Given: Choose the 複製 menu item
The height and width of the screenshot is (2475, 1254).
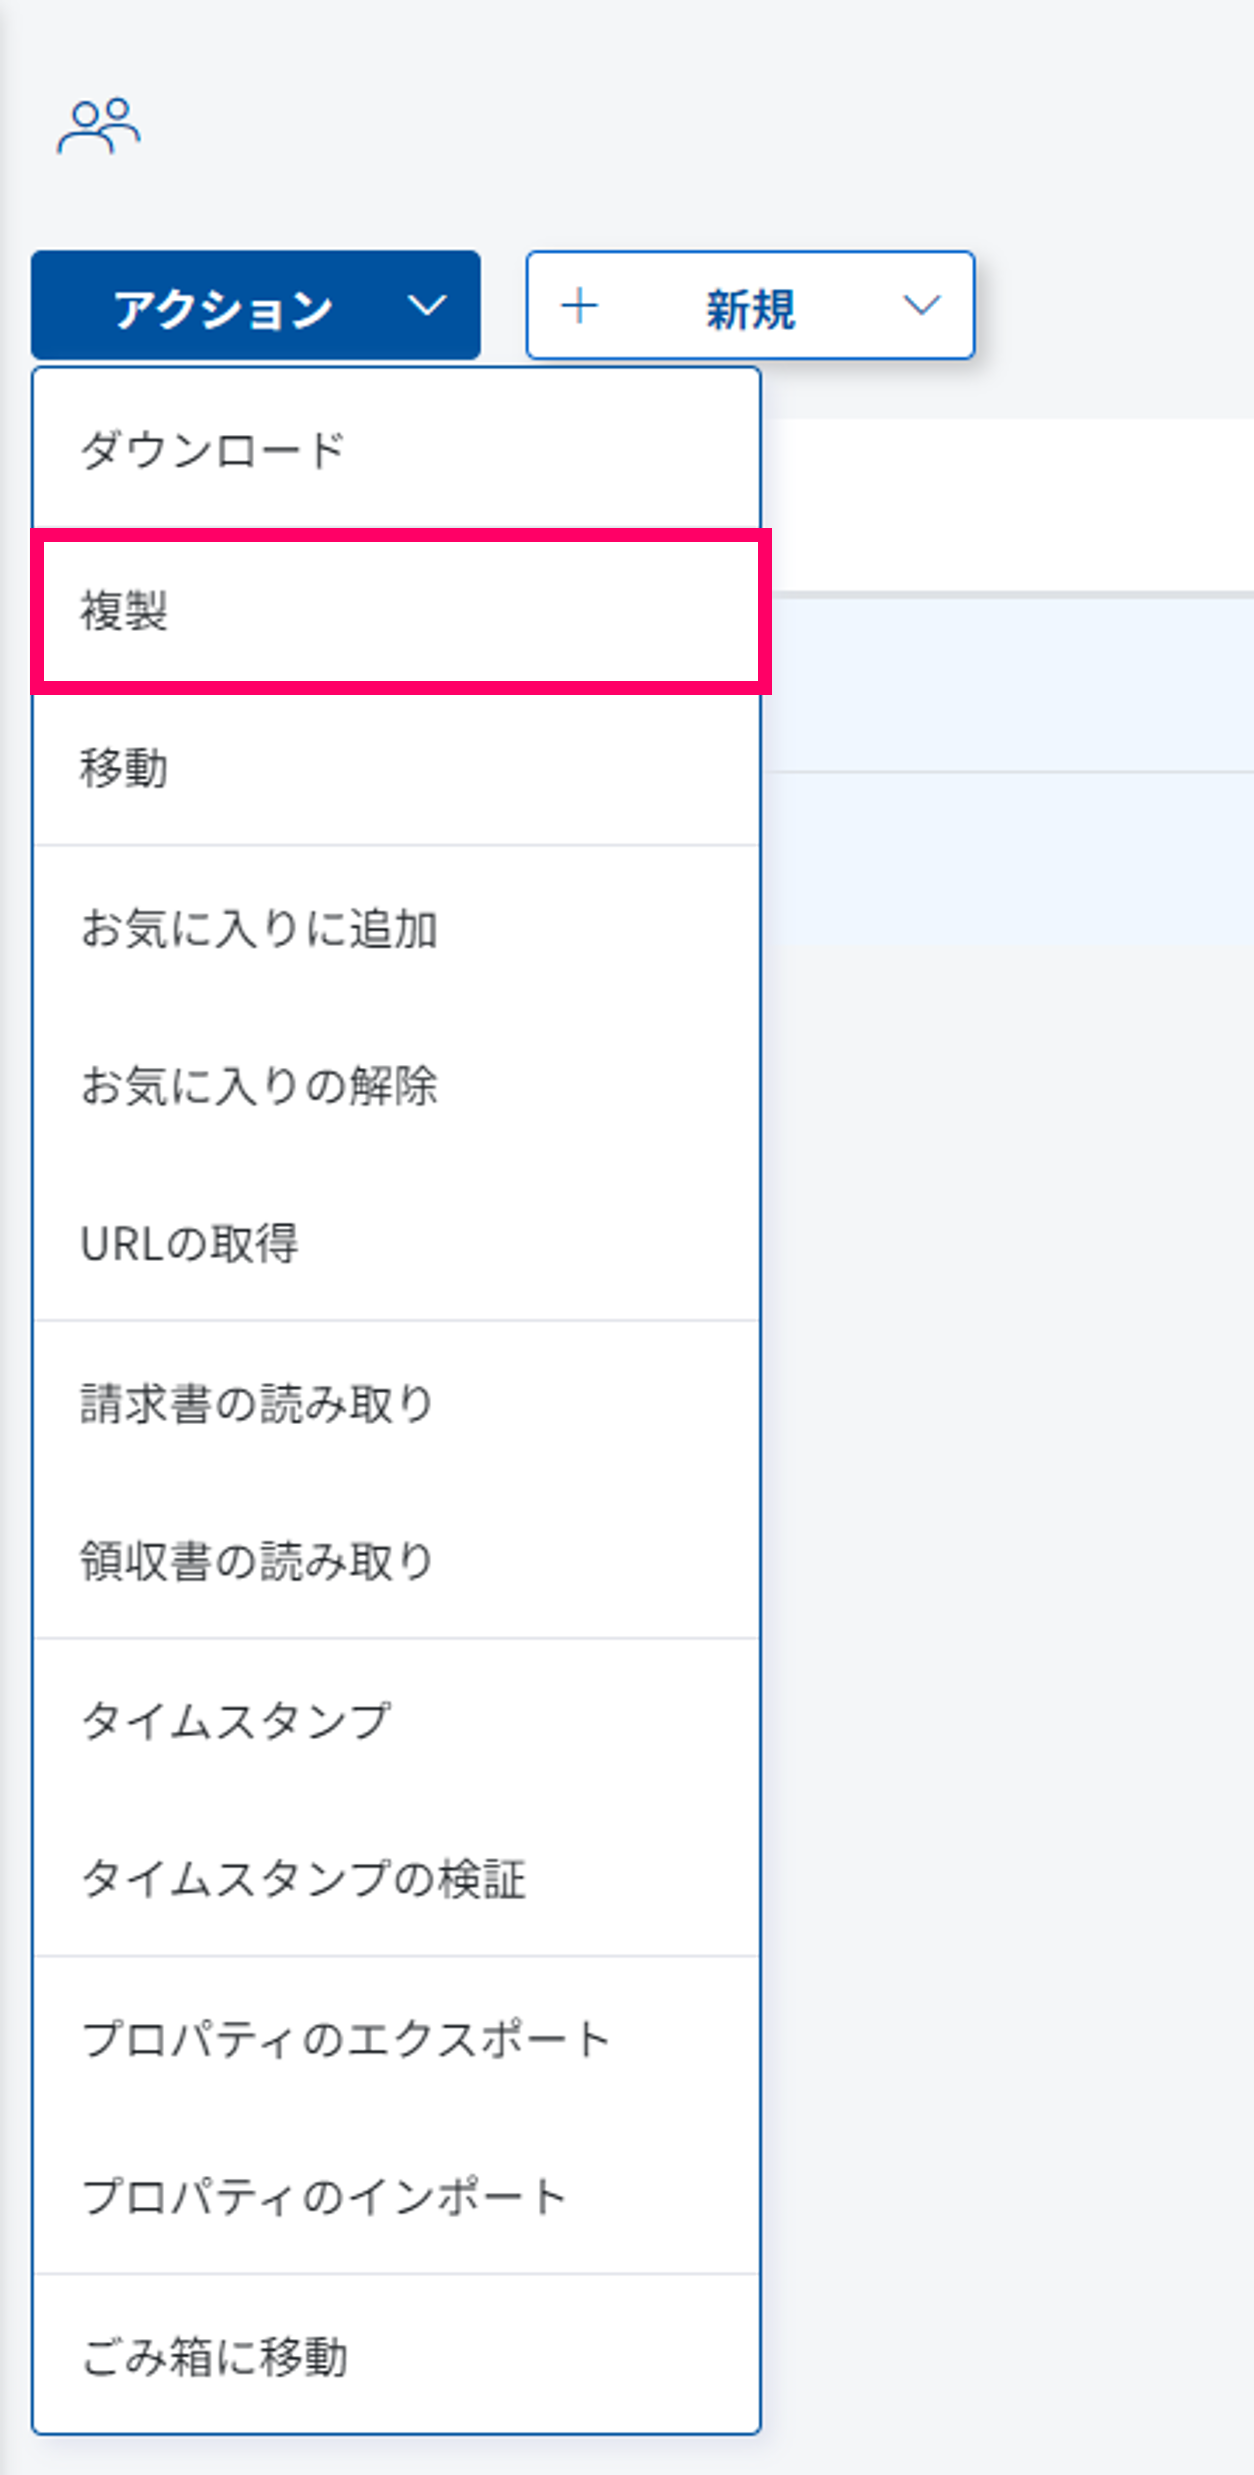Looking at the screenshot, I should click(125, 611).
